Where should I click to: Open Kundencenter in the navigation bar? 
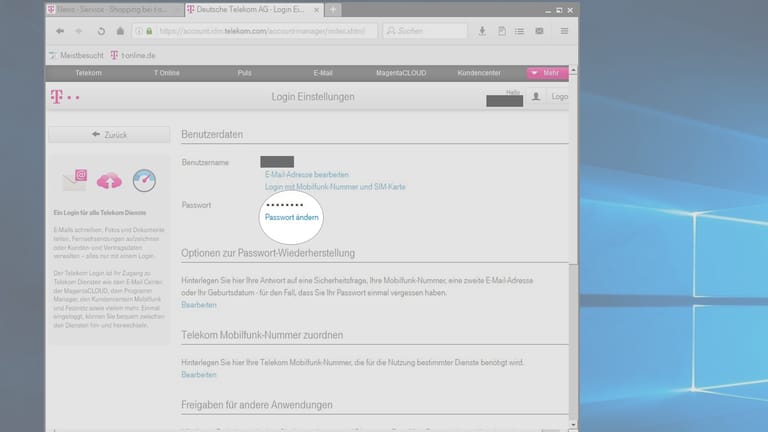(x=479, y=73)
